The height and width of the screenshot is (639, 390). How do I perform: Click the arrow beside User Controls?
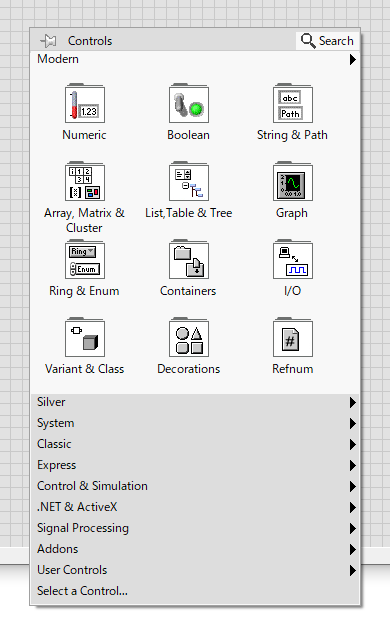353,571
